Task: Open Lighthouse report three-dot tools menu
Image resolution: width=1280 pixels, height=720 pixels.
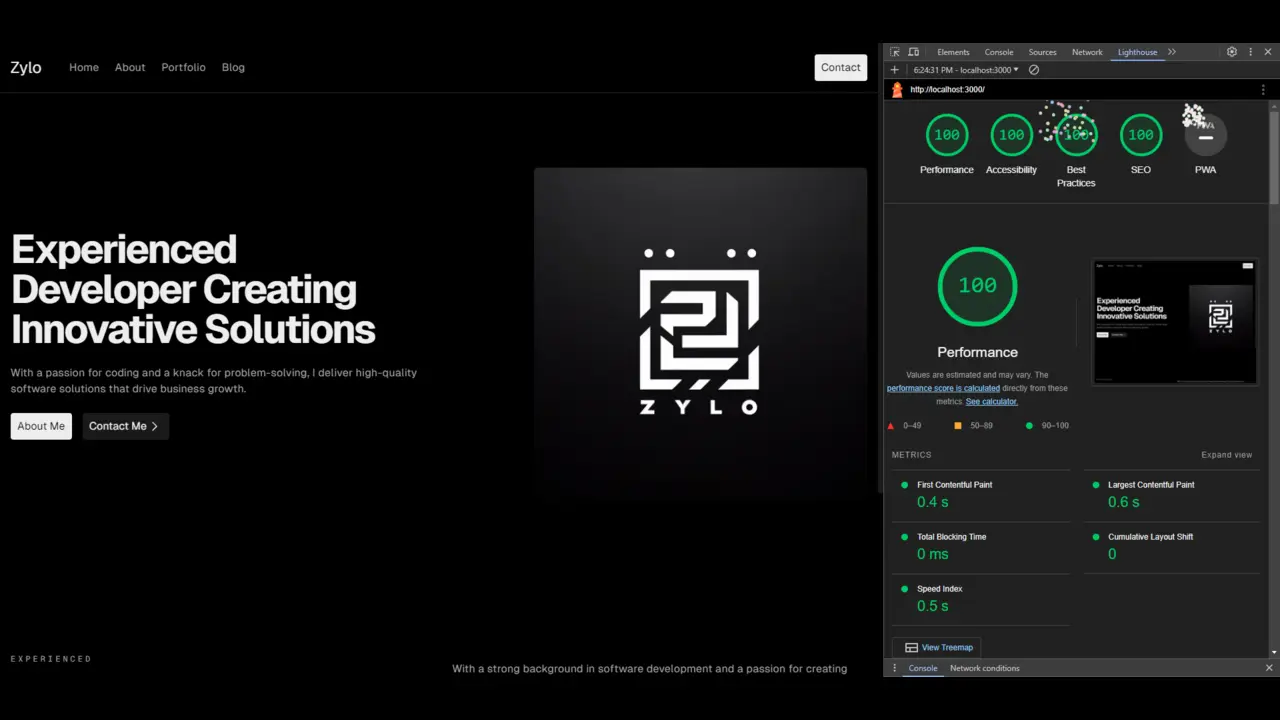Action: coord(1263,90)
